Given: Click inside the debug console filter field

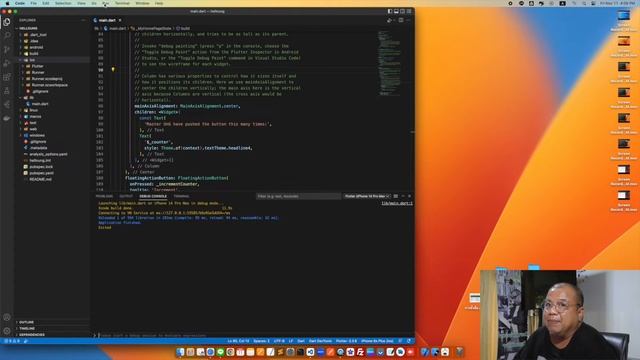Looking at the screenshot, I should point(298,196).
